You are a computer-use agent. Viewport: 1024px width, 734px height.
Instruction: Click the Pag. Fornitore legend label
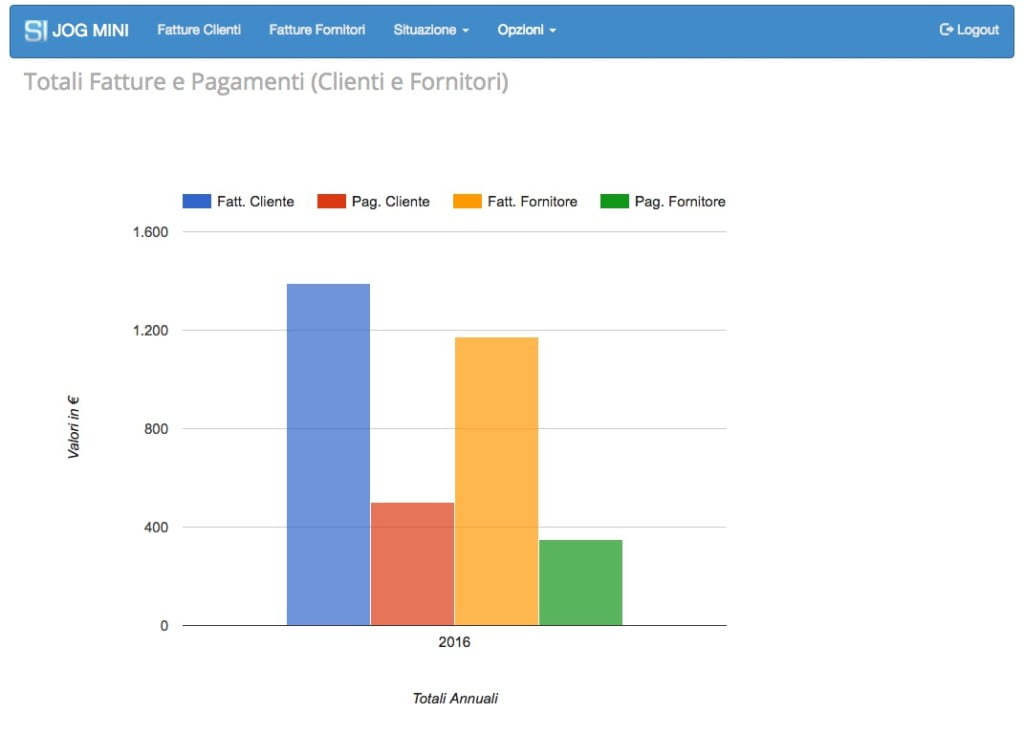tap(680, 202)
